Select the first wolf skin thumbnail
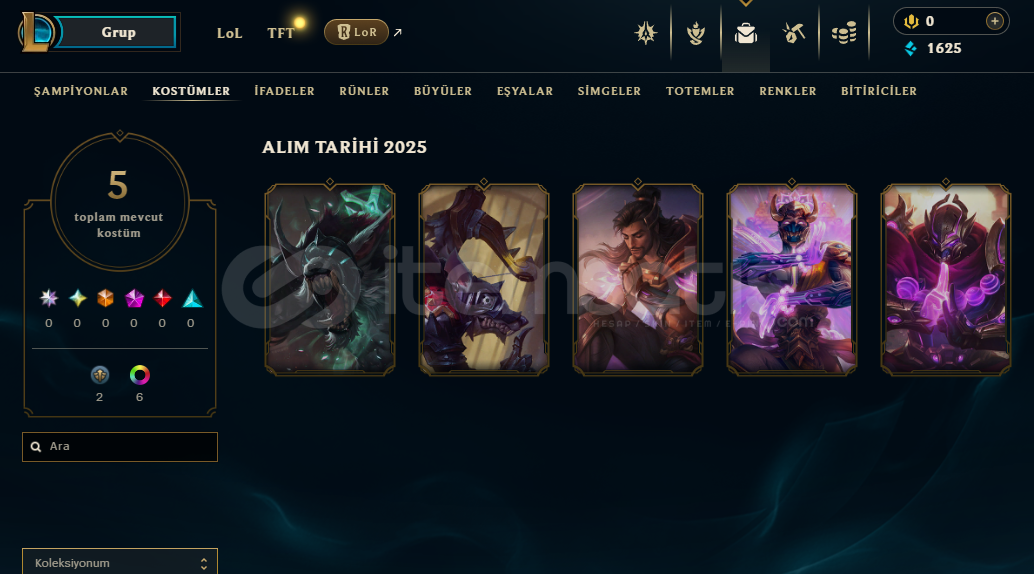The width and height of the screenshot is (1034, 574). point(330,279)
